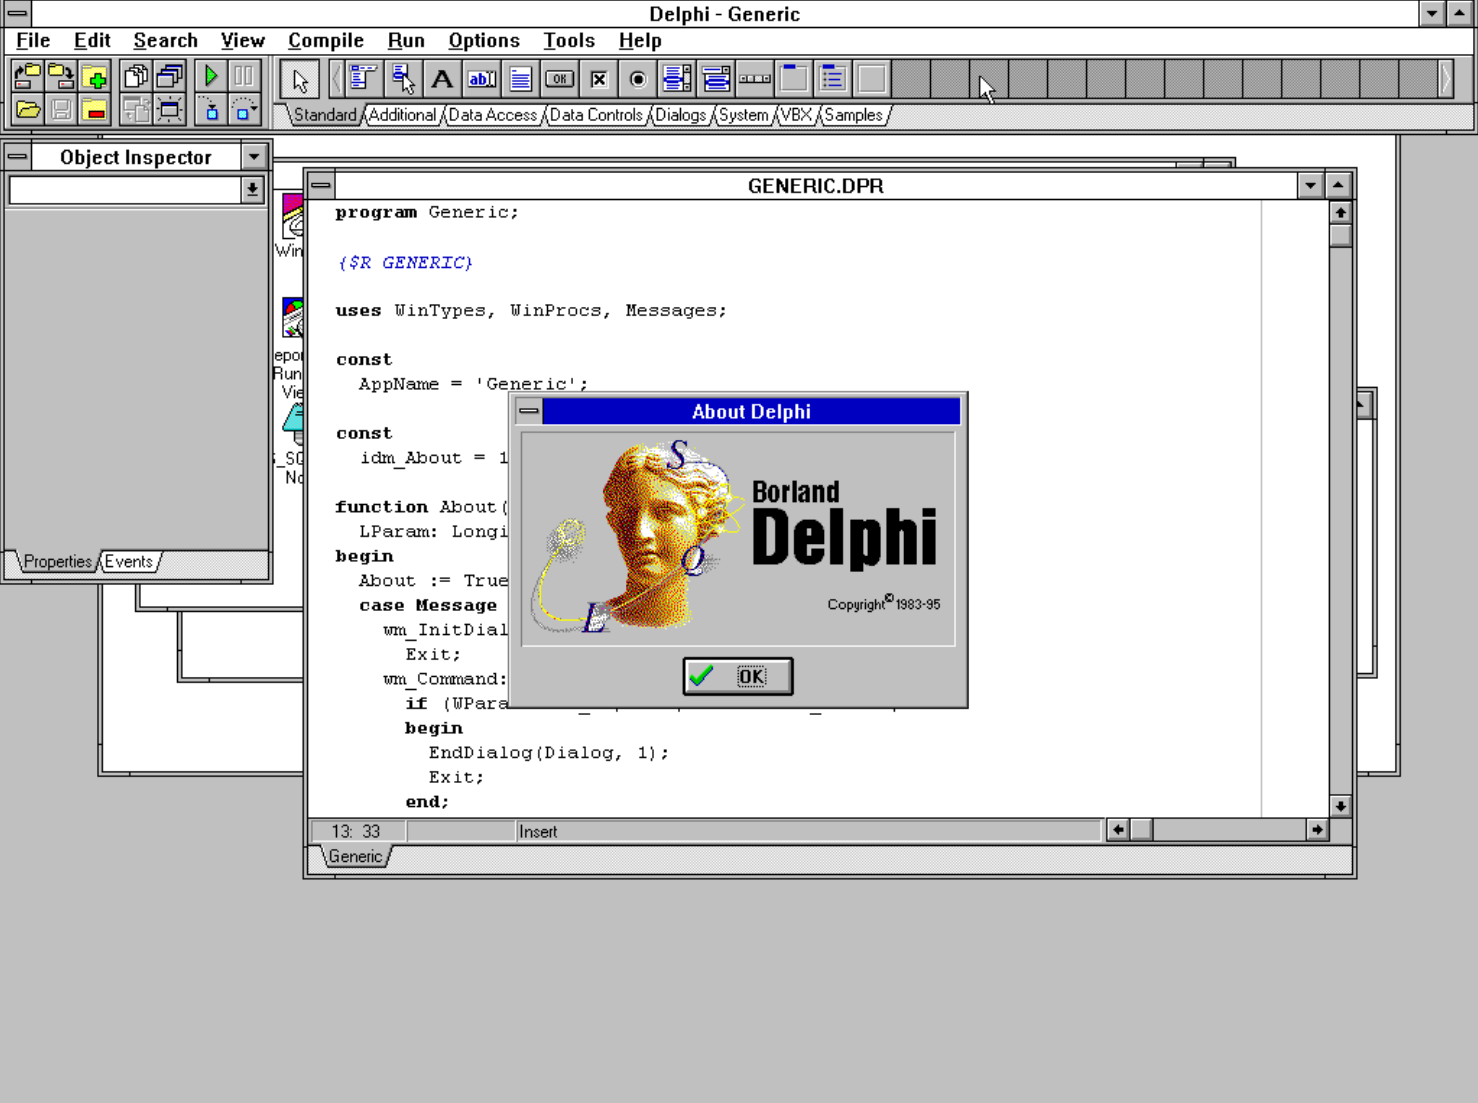Pick the ComboBox component icon
The image size is (1478, 1103).
tap(715, 79)
